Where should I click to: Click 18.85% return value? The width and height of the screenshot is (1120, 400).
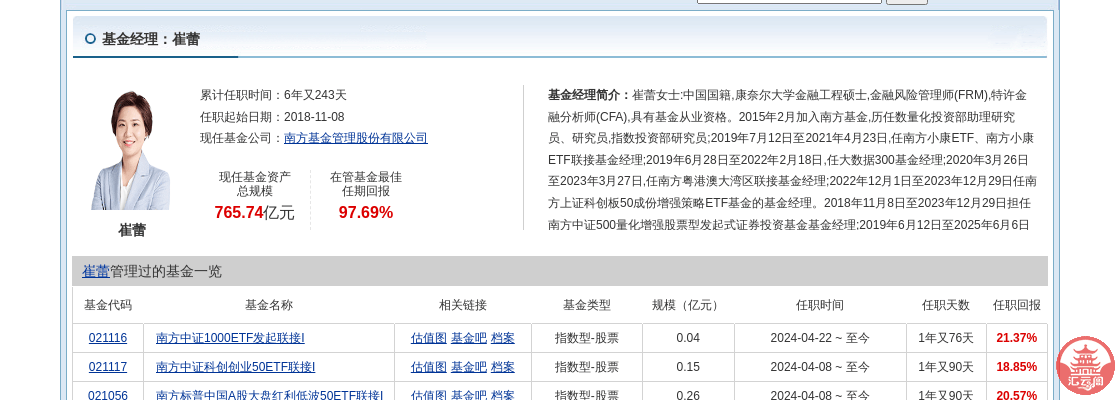click(1016, 367)
